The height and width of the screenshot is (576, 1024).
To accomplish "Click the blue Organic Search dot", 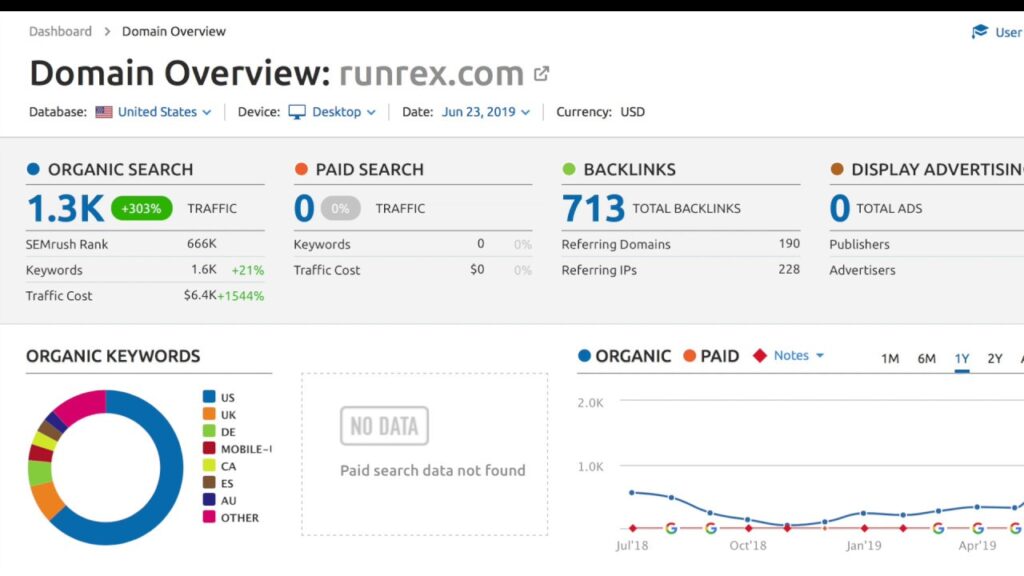I will click(33, 169).
